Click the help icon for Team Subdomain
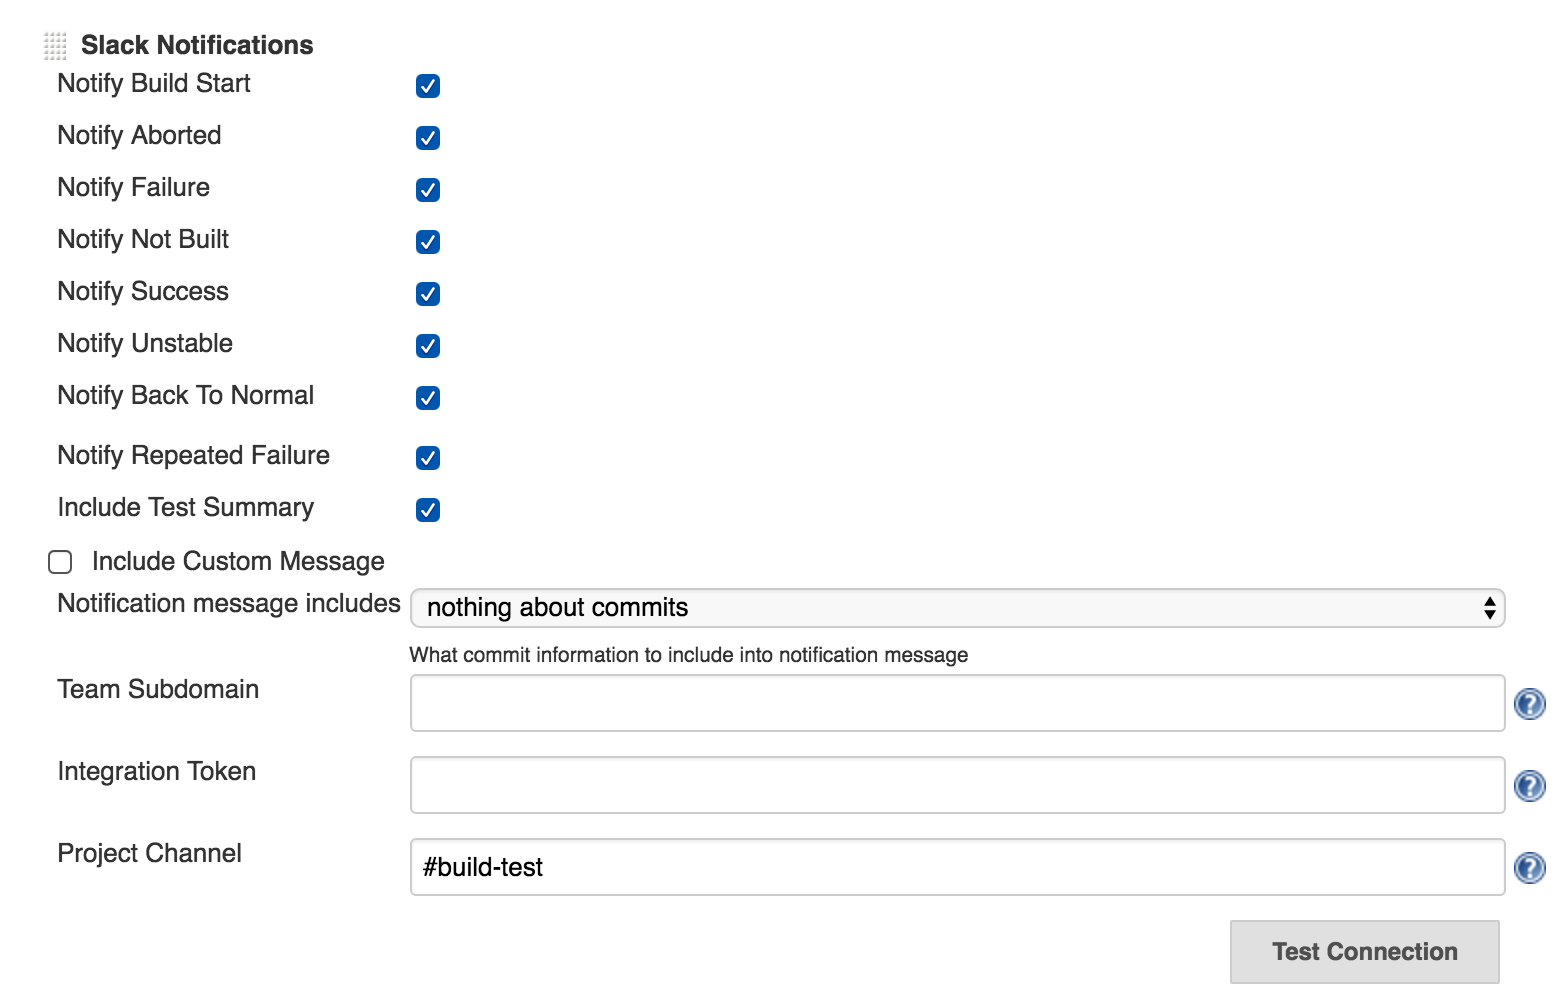The image size is (1568, 1000). [1529, 704]
